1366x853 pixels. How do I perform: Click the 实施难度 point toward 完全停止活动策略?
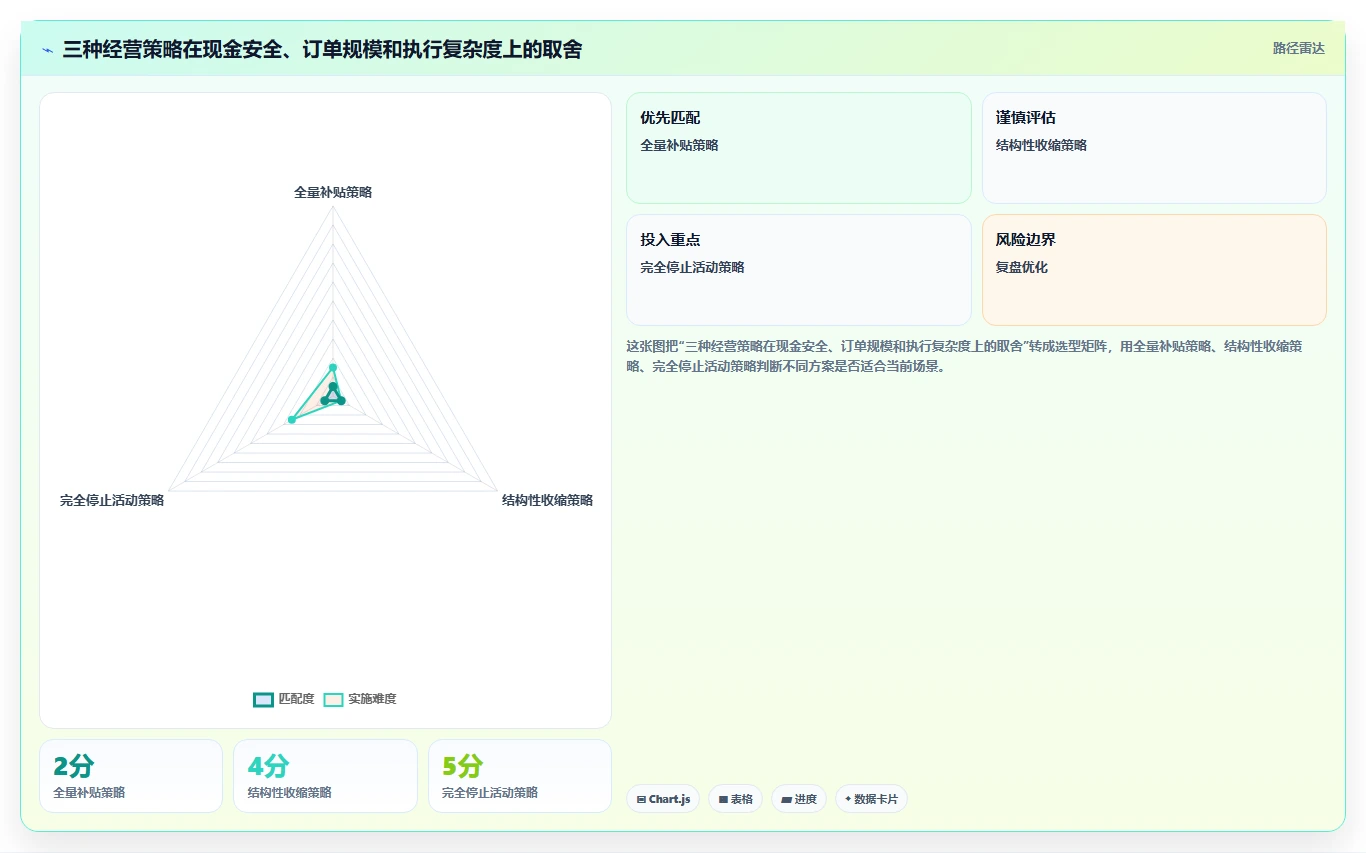click(x=291, y=419)
